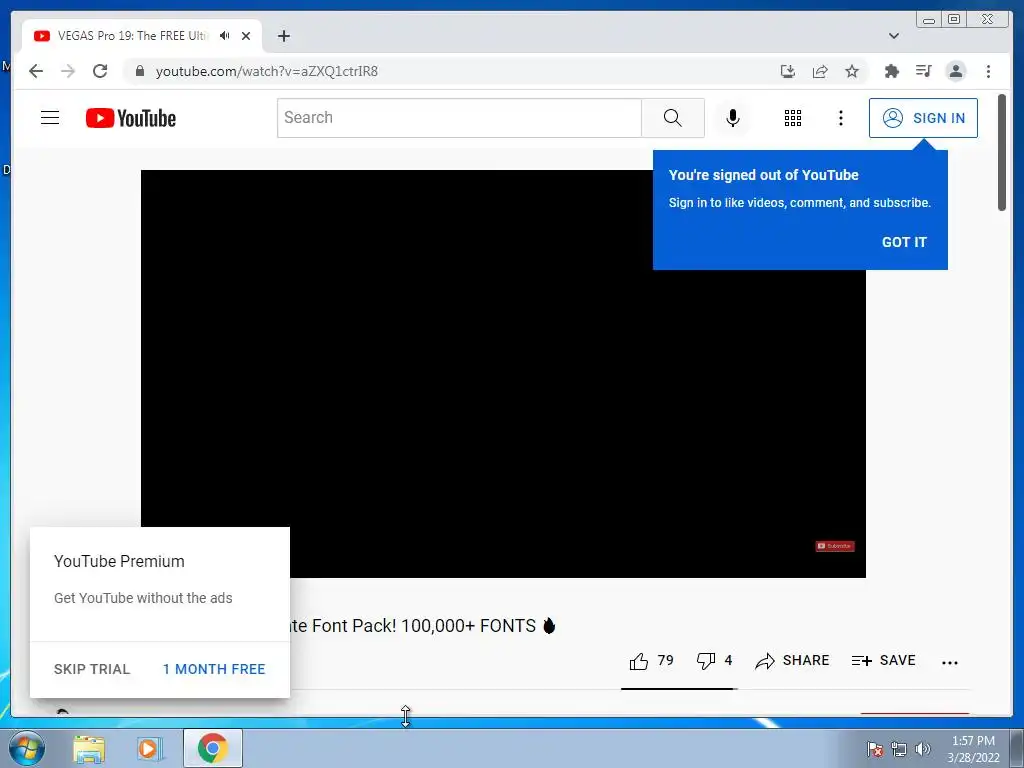The height and width of the screenshot is (768, 1024).
Task: Click the magnifier search button
Action: 673,118
